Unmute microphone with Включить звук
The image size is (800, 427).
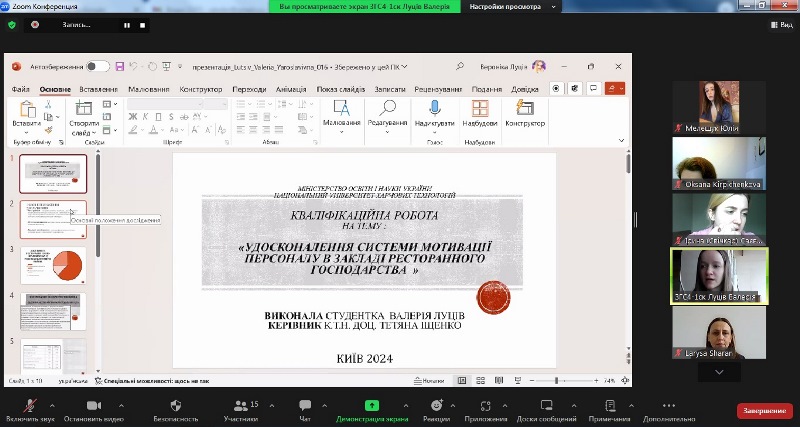[x=30, y=411]
